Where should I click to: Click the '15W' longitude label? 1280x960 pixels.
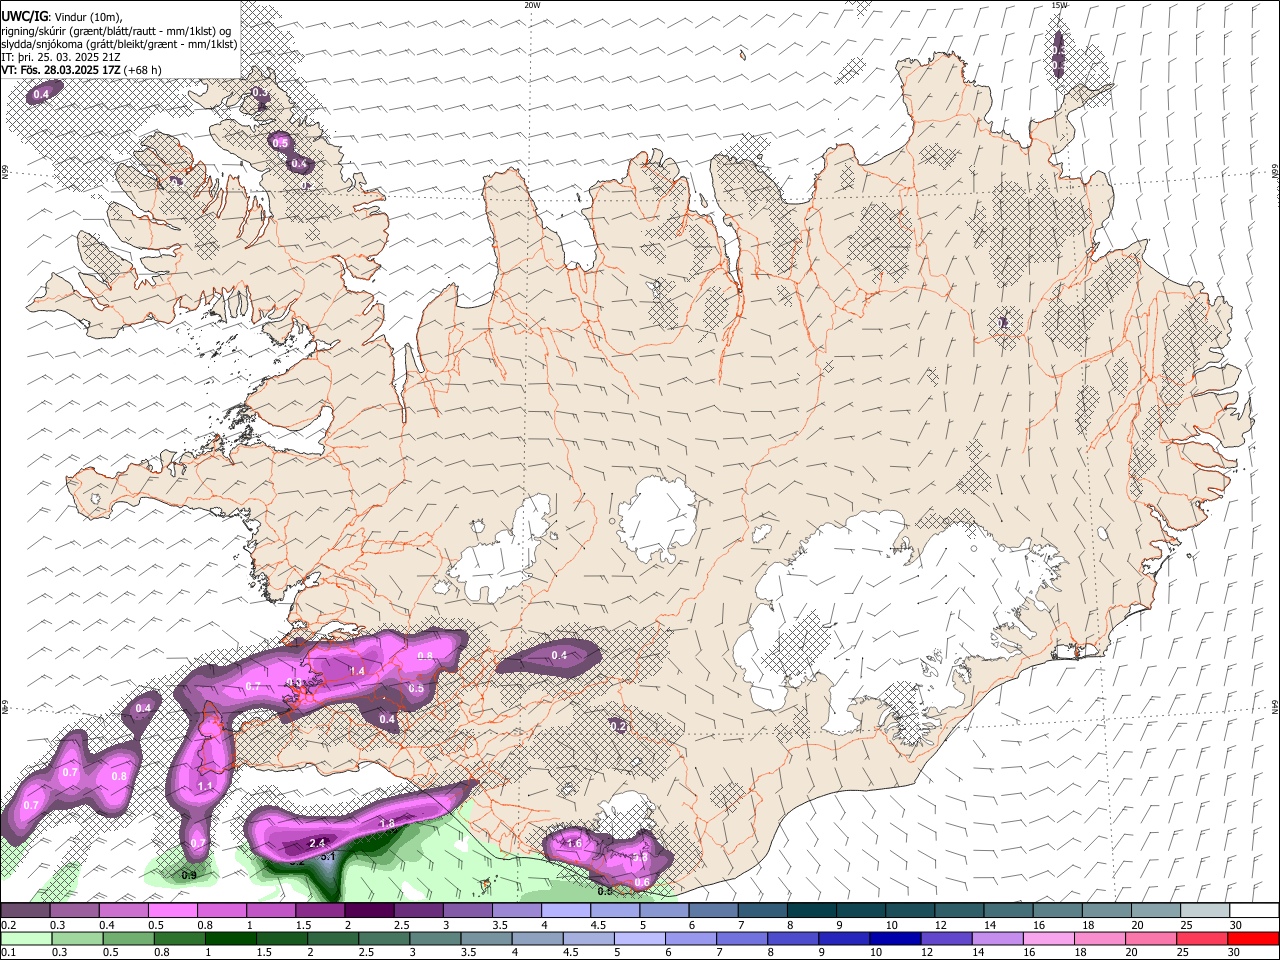click(x=1059, y=5)
